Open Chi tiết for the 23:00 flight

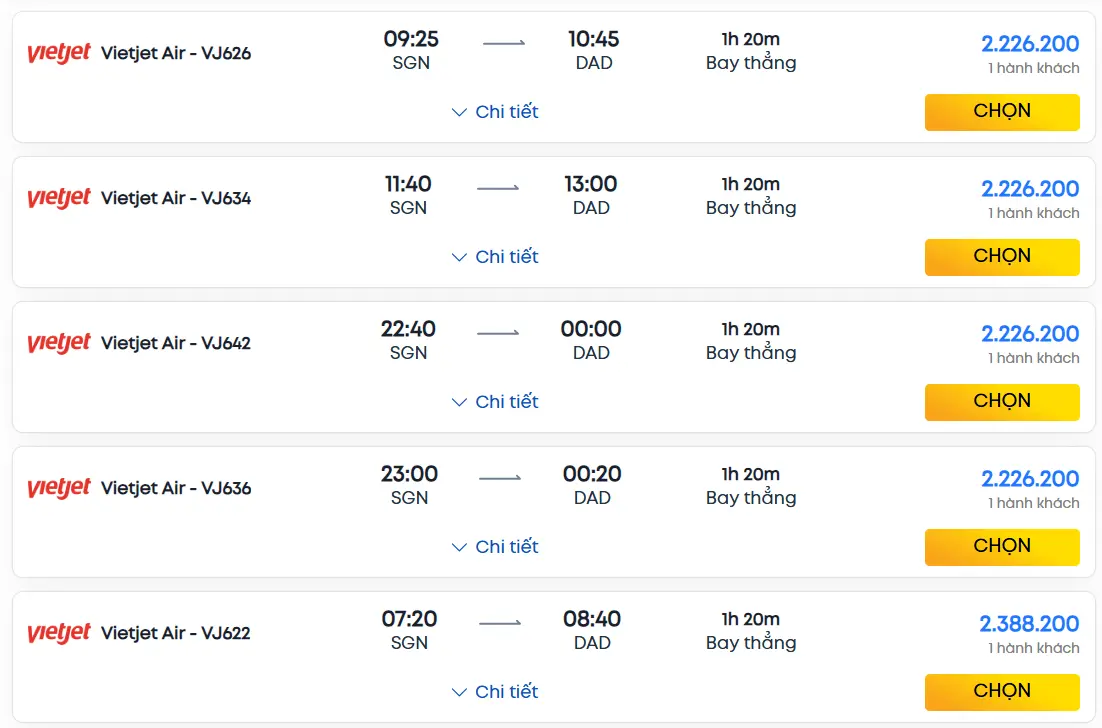click(495, 547)
